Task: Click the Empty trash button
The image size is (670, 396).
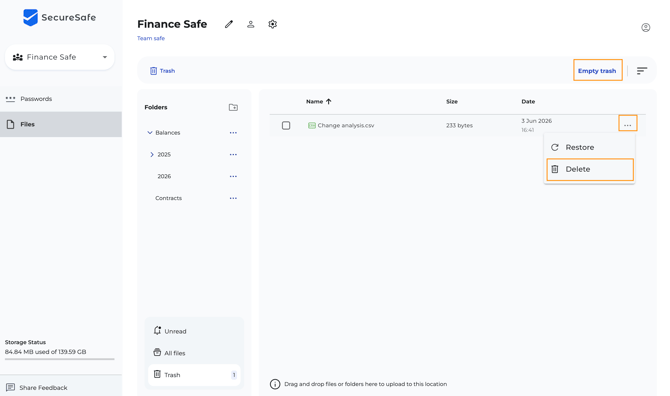Action: pos(597,70)
